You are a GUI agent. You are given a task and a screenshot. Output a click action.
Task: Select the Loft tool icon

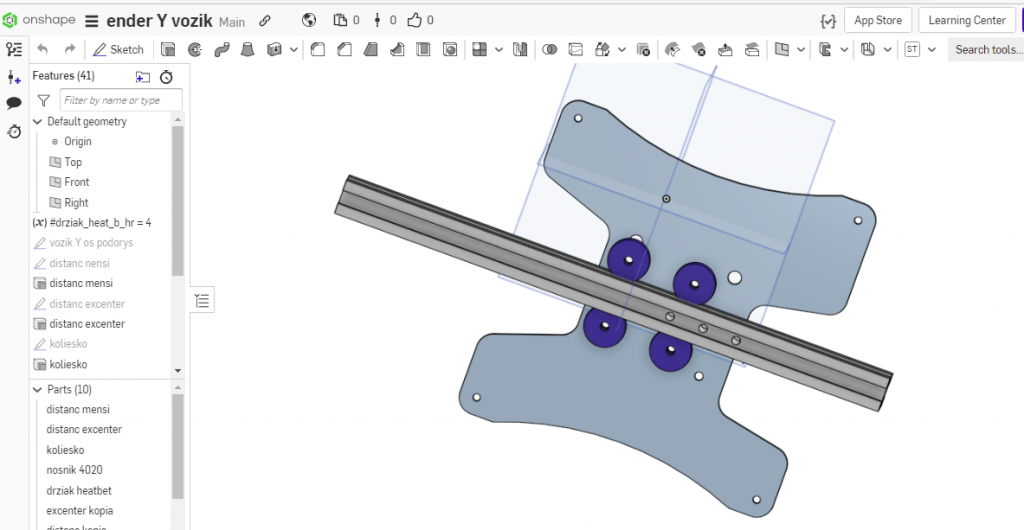tap(247, 49)
